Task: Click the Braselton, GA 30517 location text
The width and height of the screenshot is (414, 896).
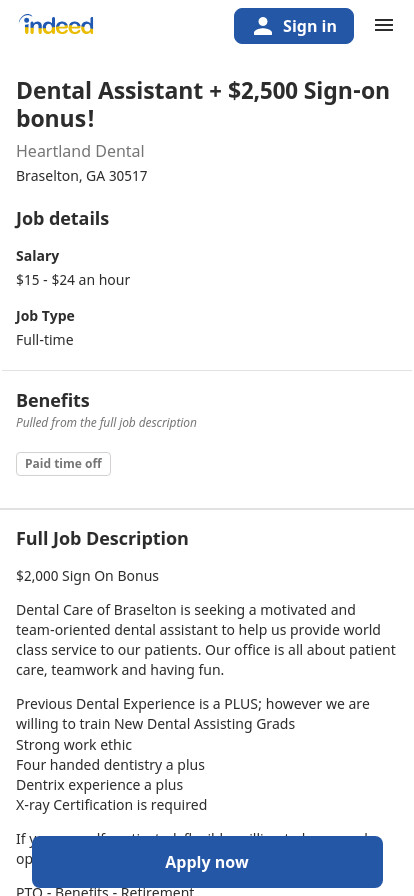Action: click(x=82, y=176)
